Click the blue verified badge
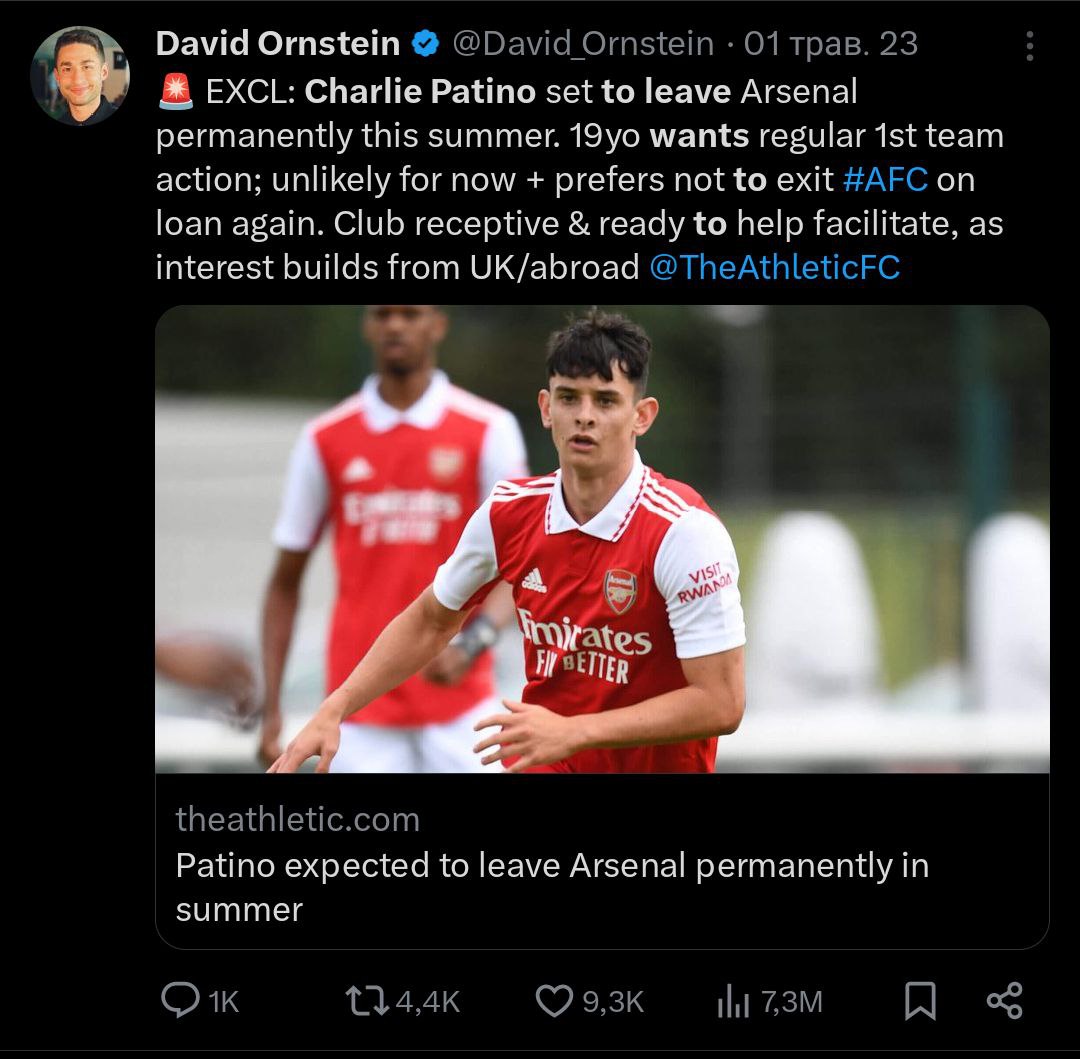1080x1059 pixels. click(425, 44)
